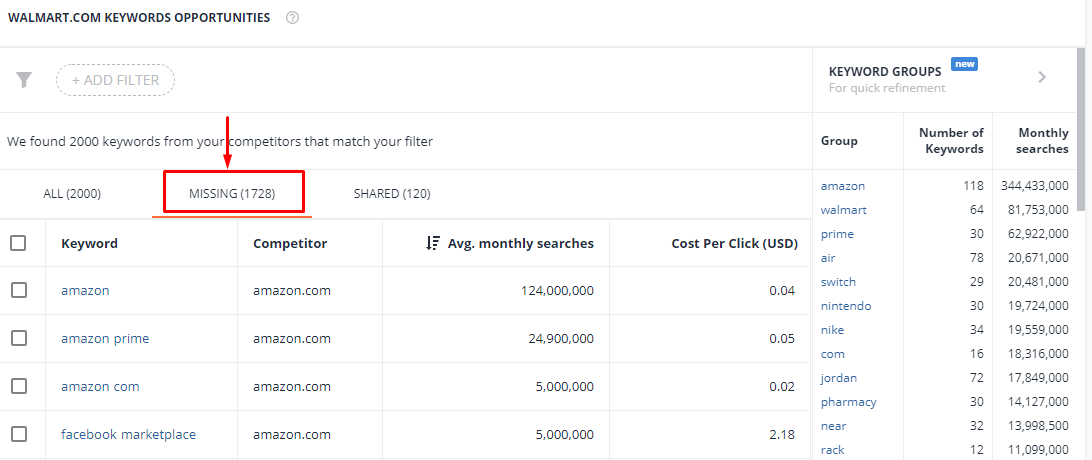Click the + ADD FILTER button
1092x460 pixels.
116,80
